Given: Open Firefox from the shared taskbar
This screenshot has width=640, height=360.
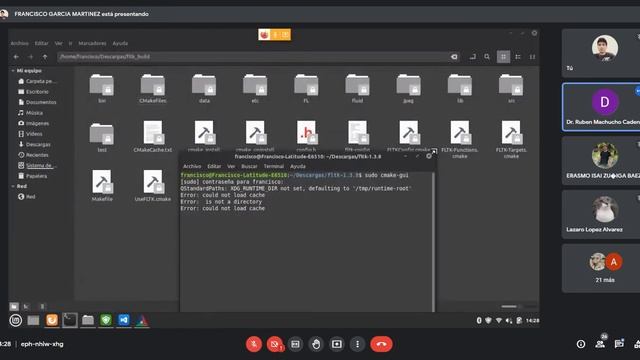Looking at the screenshot, I should [52, 320].
